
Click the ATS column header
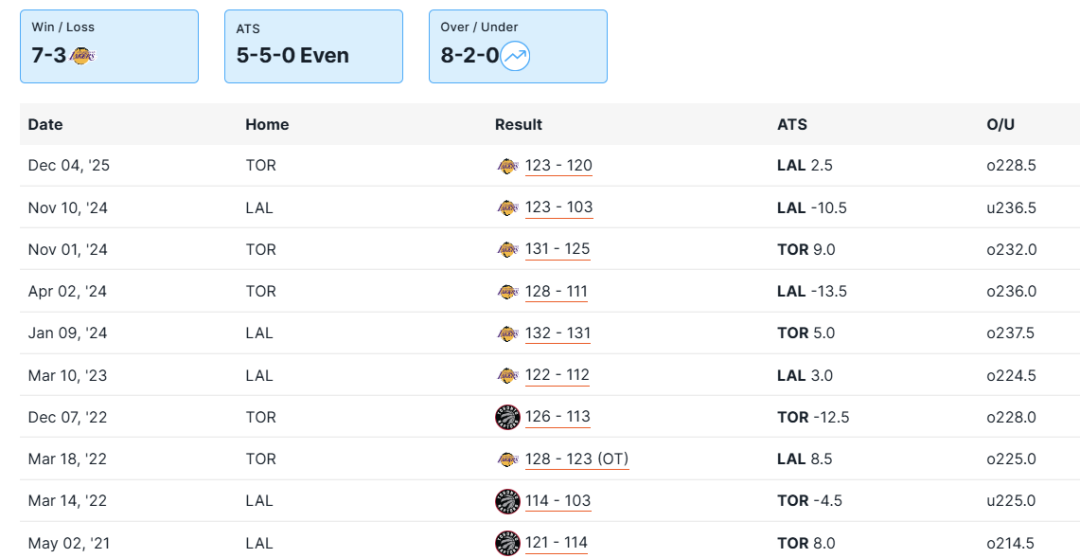point(792,125)
